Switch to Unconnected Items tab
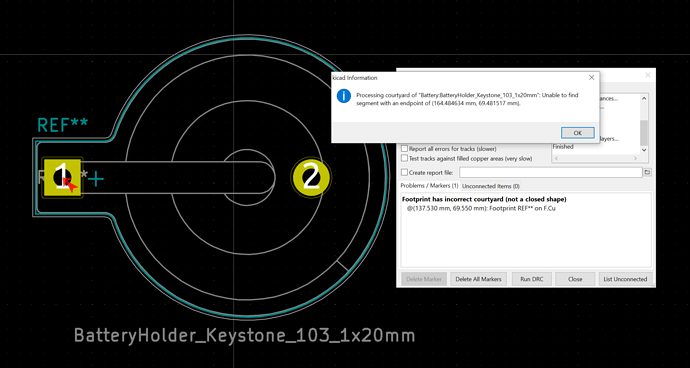 pos(490,186)
